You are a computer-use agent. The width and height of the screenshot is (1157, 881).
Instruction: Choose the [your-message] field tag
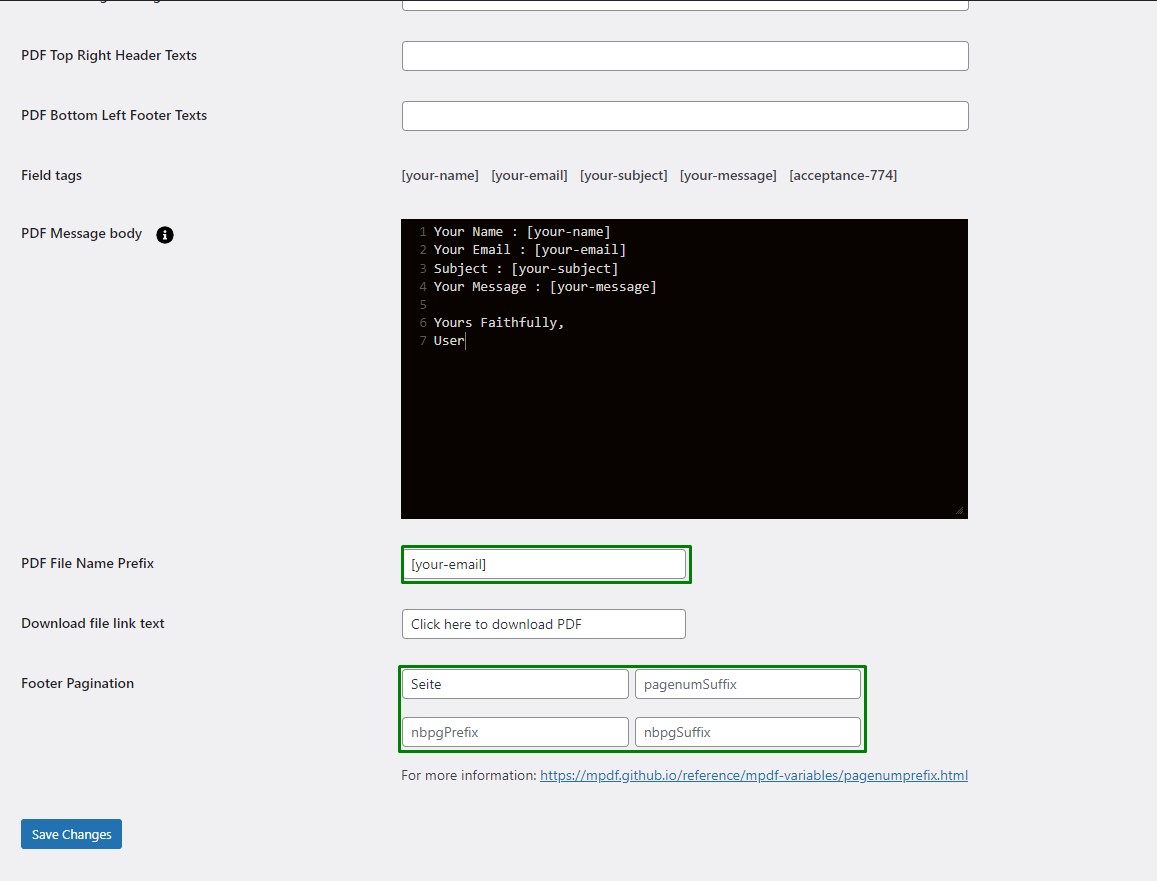coord(728,176)
